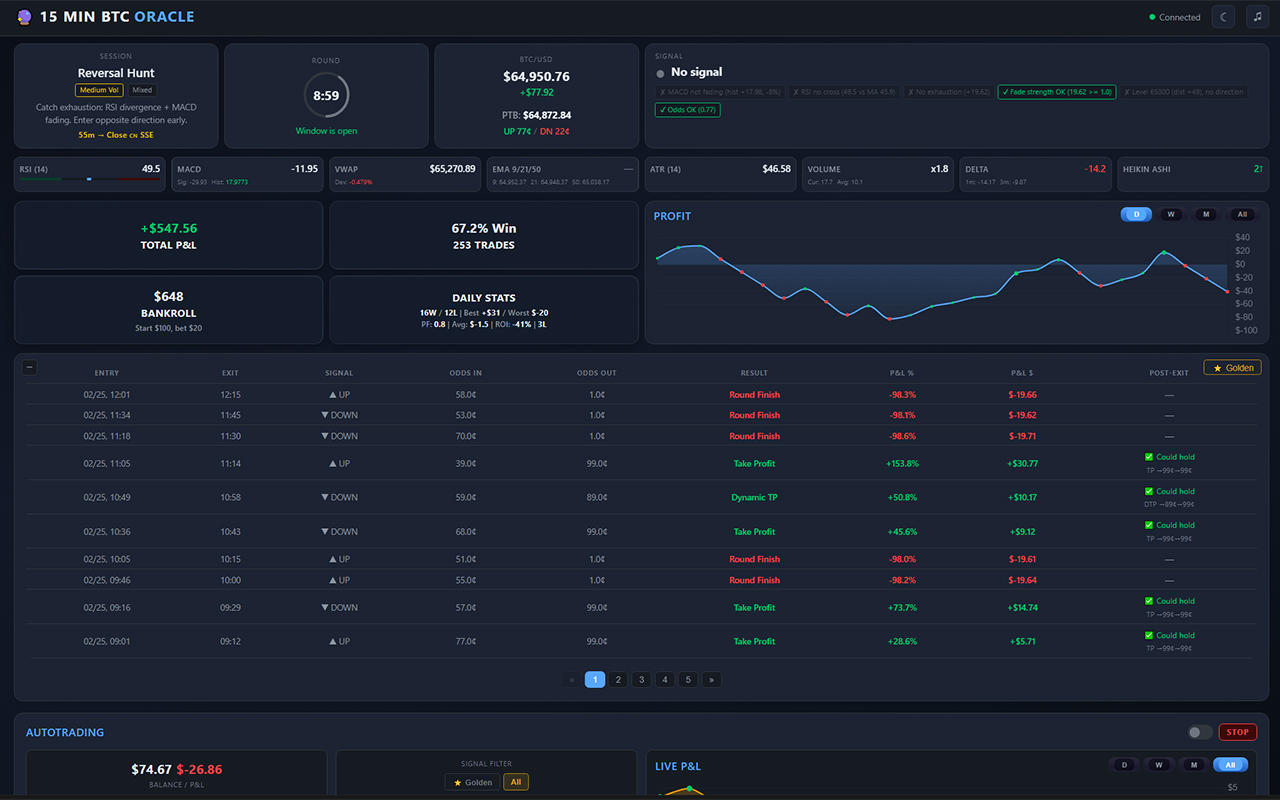Click the gray No signal status dot
1280x800 pixels.
(x=660, y=73)
